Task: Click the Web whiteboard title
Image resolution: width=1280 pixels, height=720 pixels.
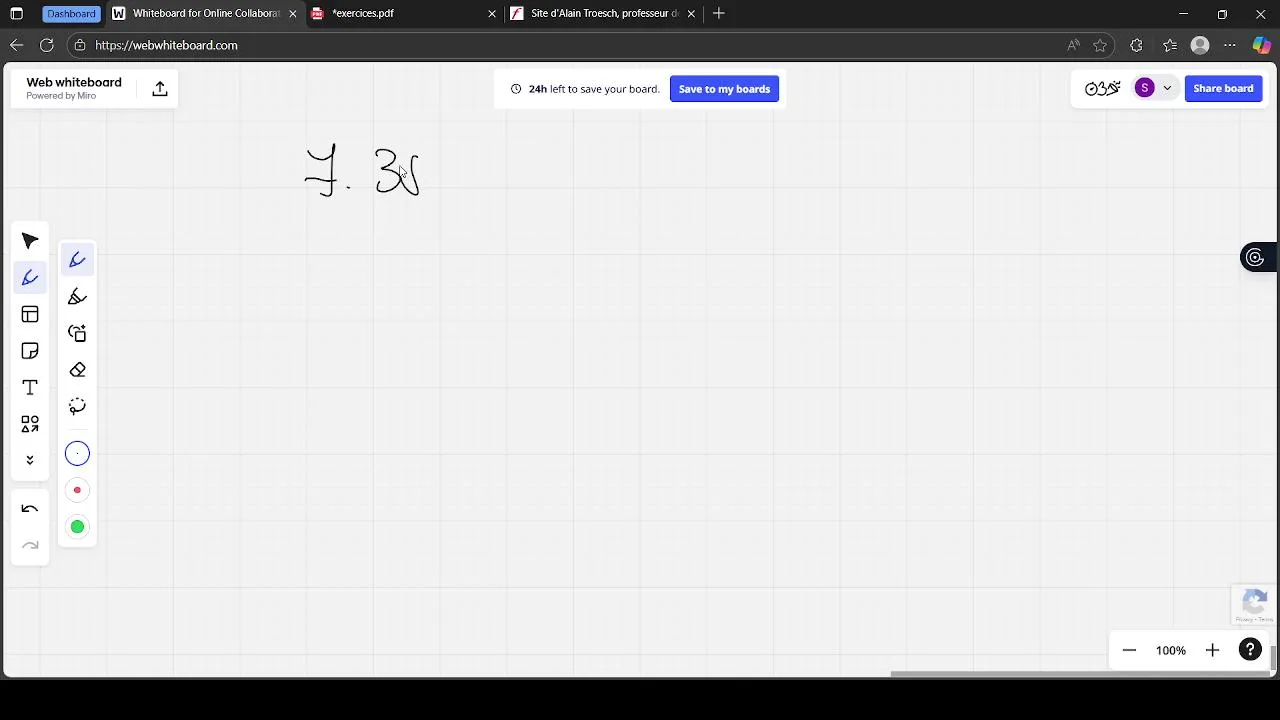Action: click(74, 82)
